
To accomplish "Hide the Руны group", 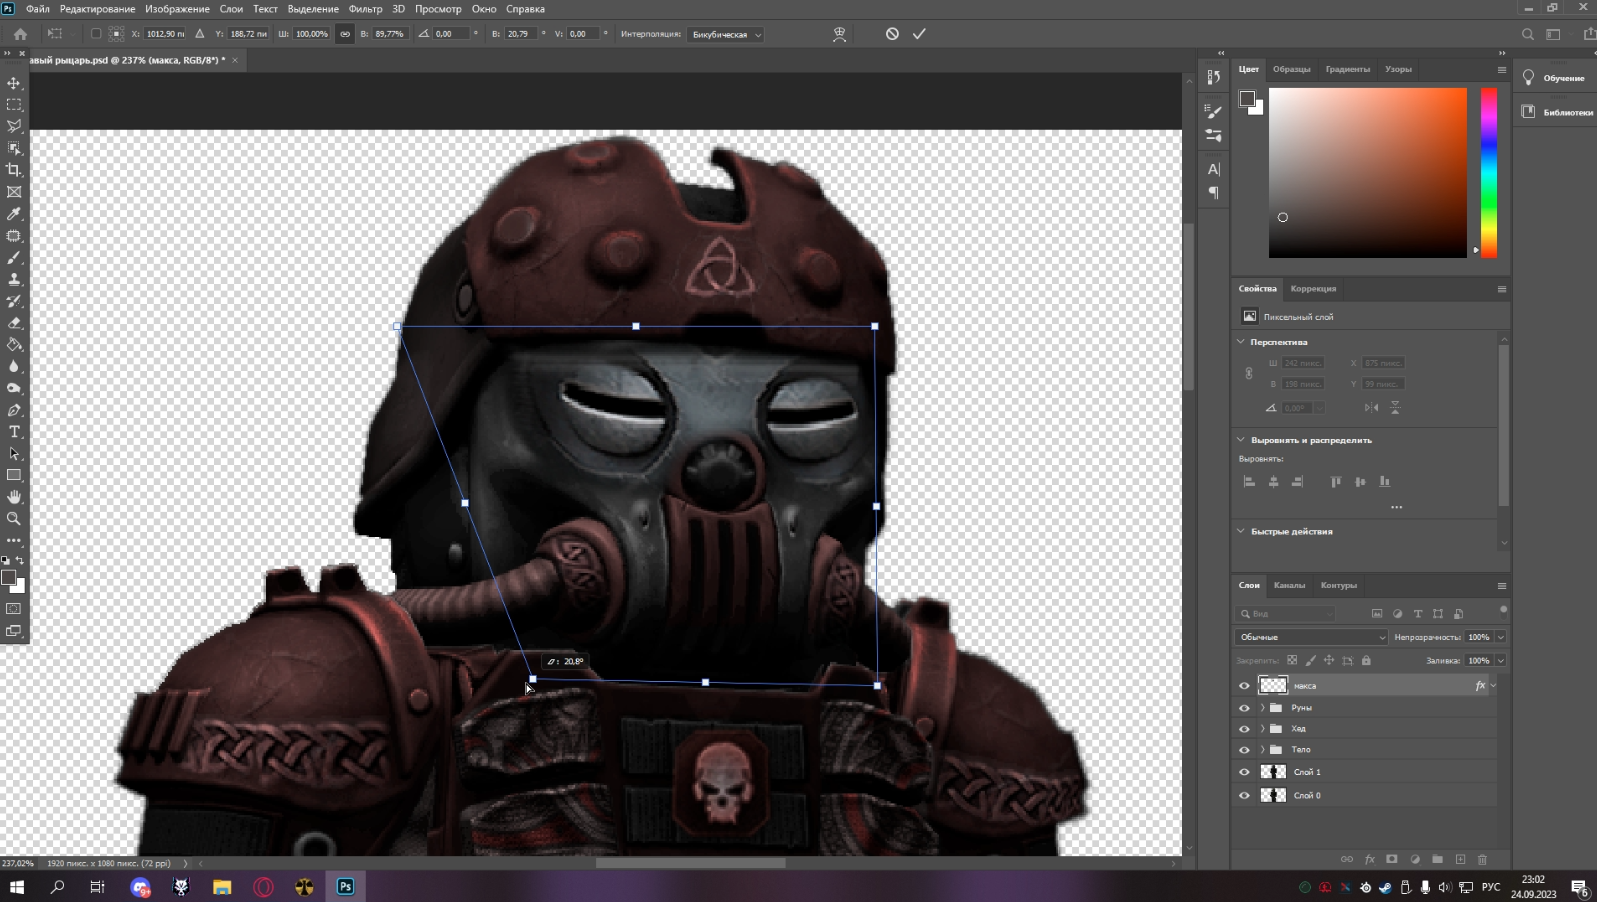I will coord(1244,708).
